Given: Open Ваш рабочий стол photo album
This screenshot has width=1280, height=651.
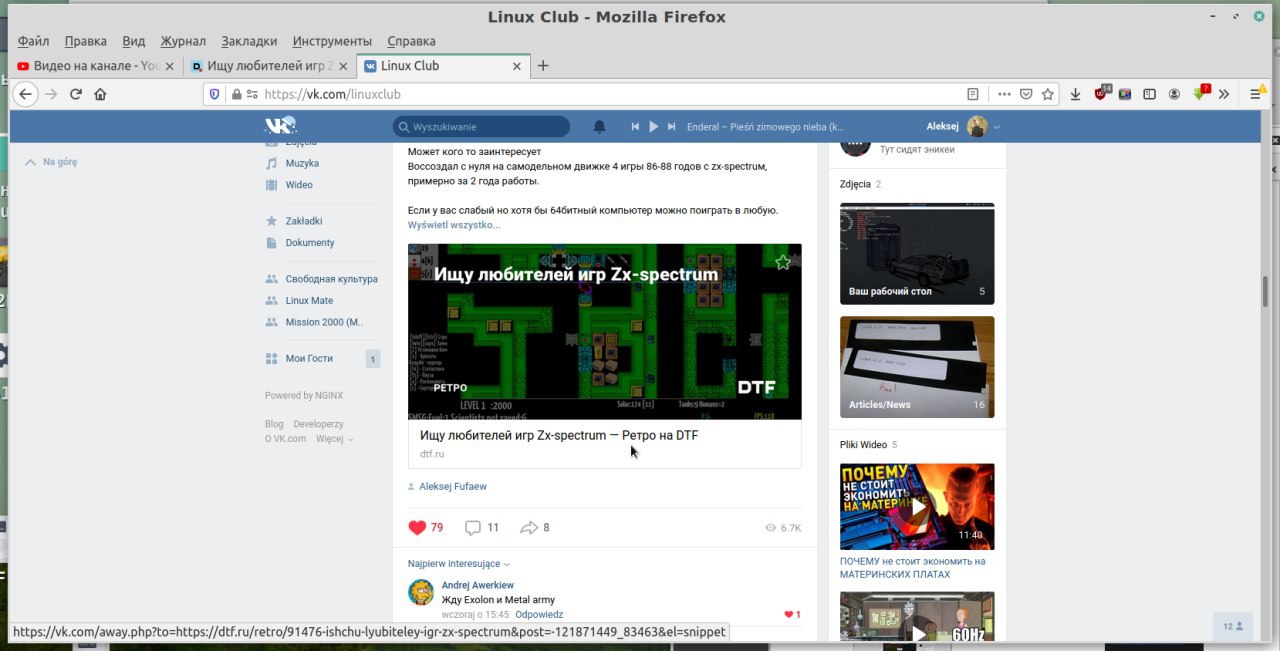Looking at the screenshot, I should 917,254.
